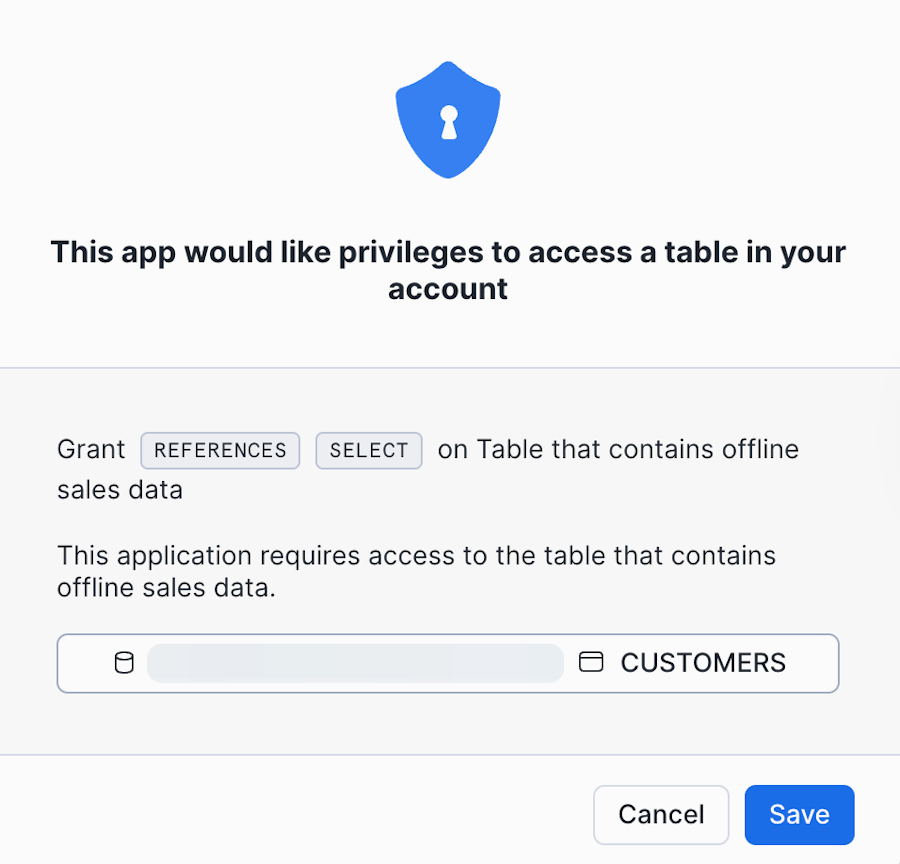Viewport: 900px width, 864px height.
Task: Click the privileges request heading text
Action: point(448,252)
